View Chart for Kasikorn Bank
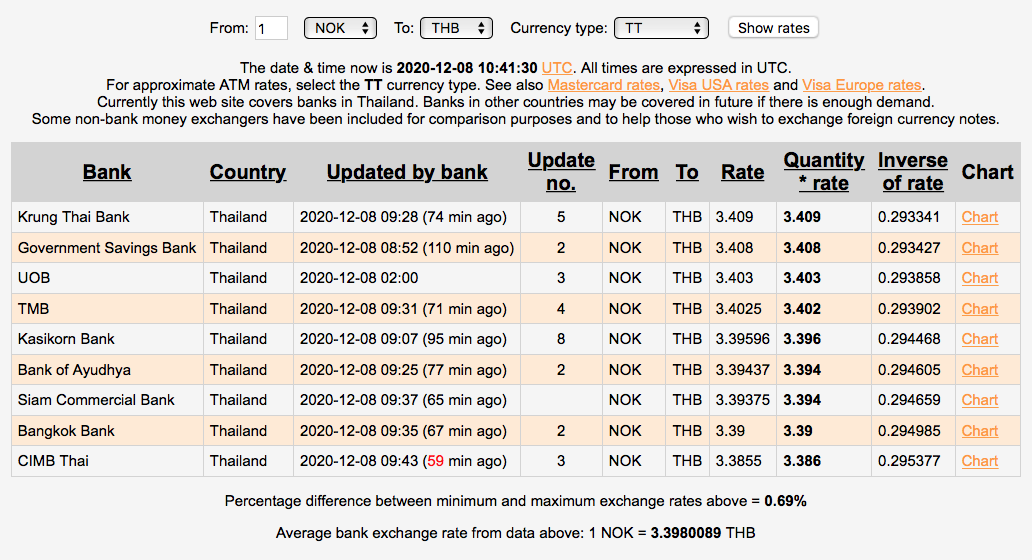Image resolution: width=1032 pixels, height=560 pixels. tap(979, 339)
